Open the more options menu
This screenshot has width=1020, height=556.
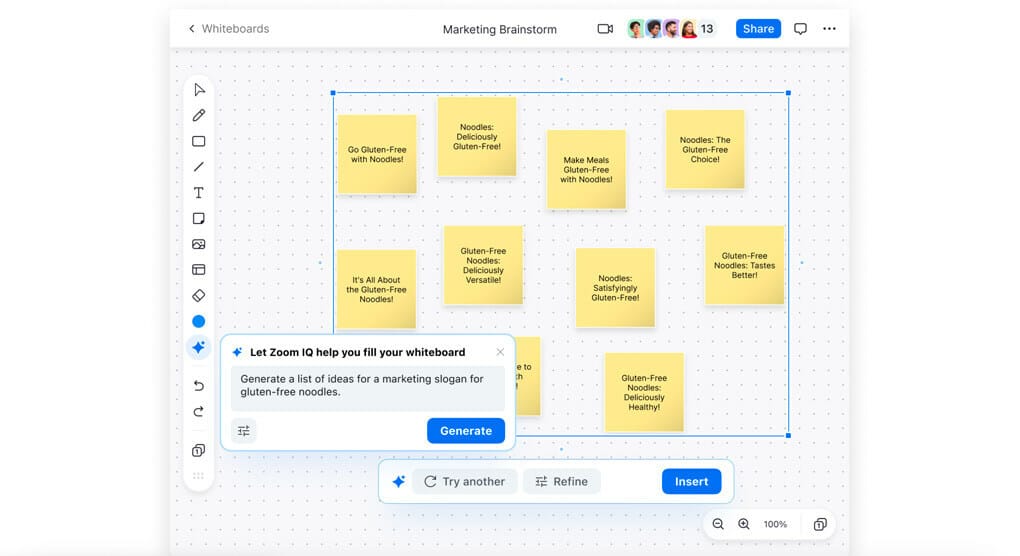tap(829, 29)
